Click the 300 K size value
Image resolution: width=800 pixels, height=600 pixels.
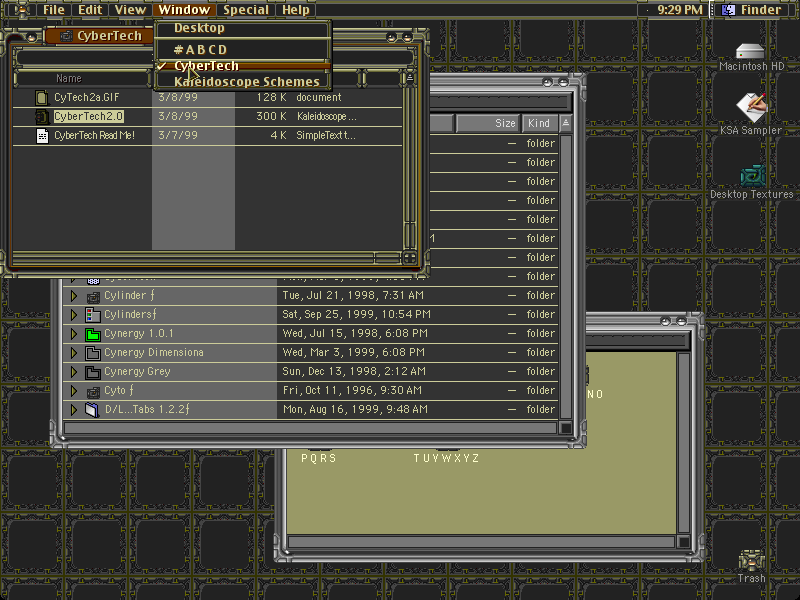click(x=271, y=116)
